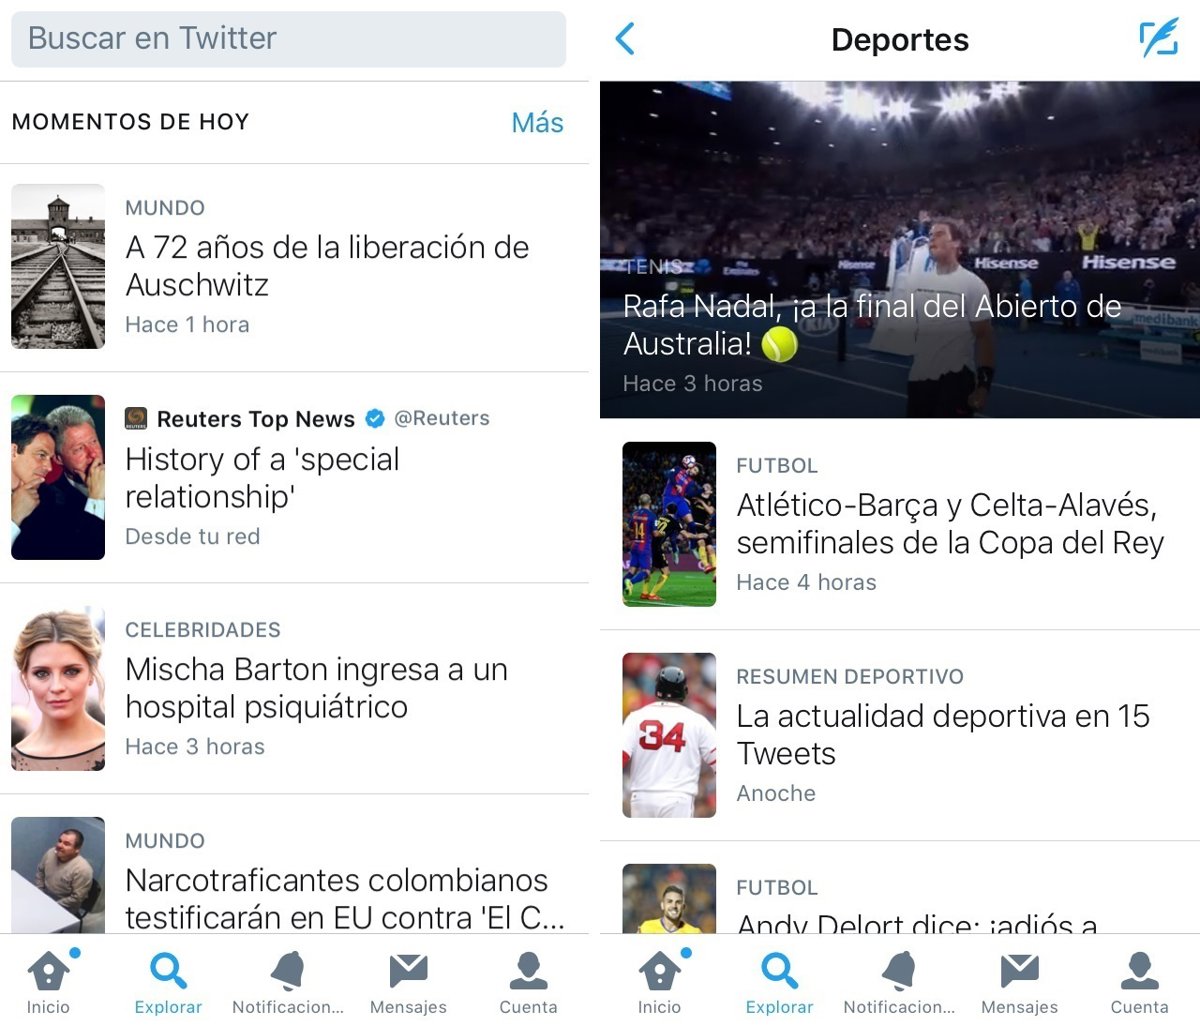The height and width of the screenshot is (1026, 1200).
Task: Click inside the Buscar en Twitter field
Action: point(288,39)
